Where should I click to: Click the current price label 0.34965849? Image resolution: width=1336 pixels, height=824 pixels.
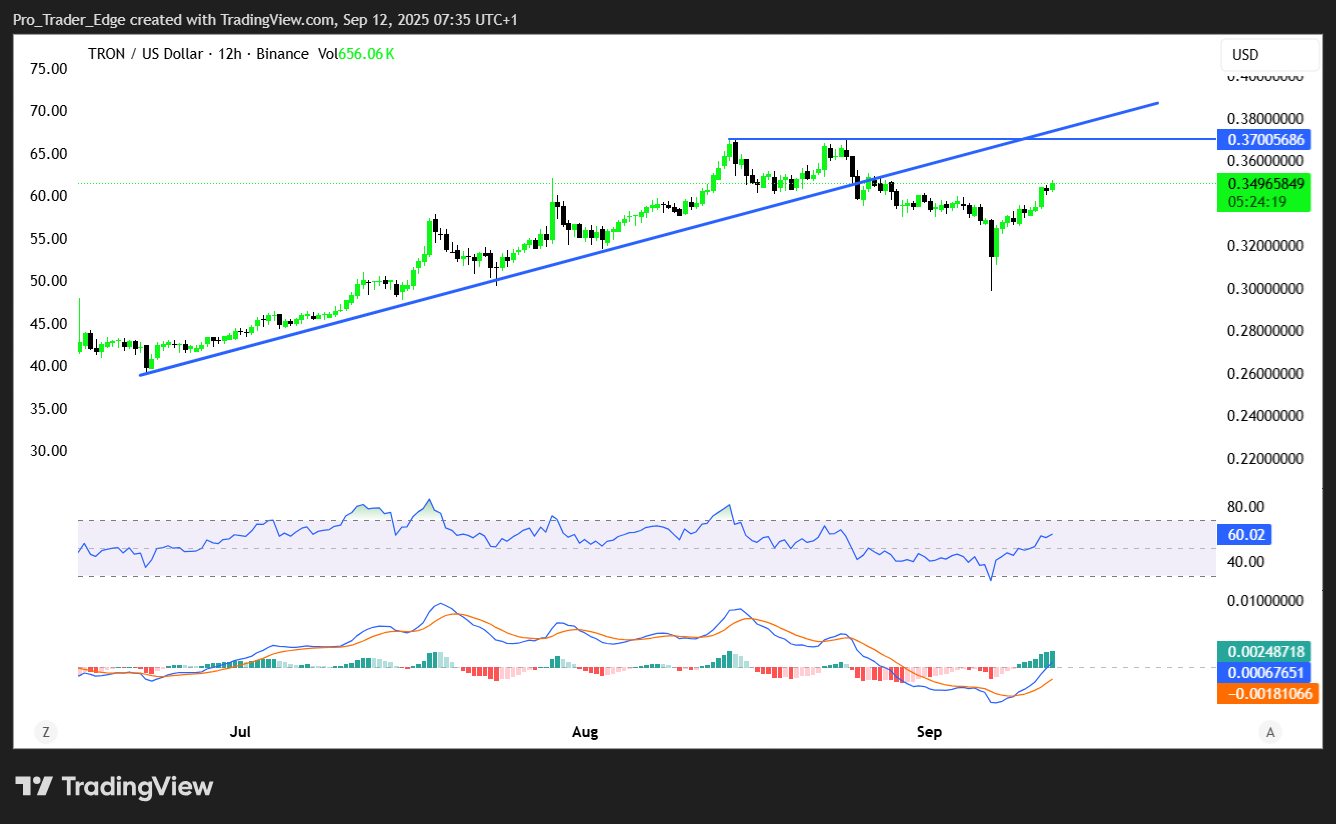pos(1267,184)
